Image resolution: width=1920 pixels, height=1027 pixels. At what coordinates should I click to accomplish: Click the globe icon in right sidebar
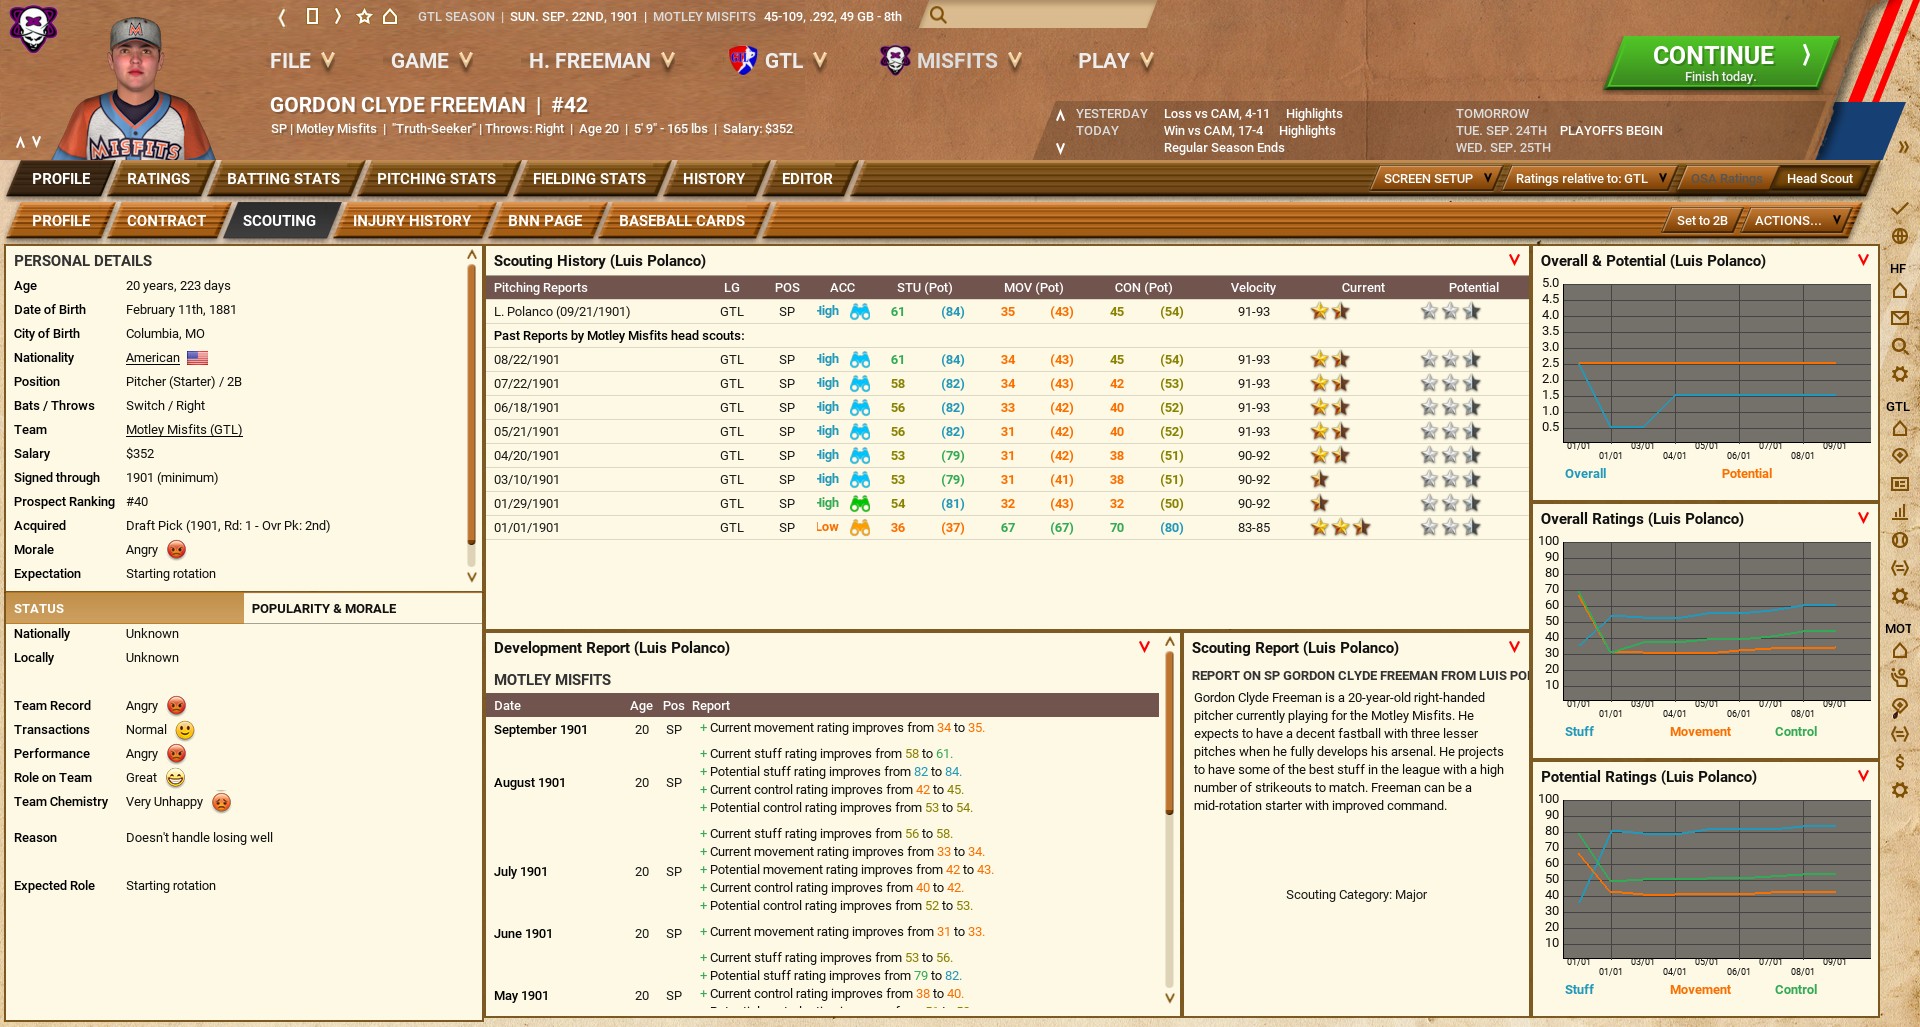coord(1899,236)
